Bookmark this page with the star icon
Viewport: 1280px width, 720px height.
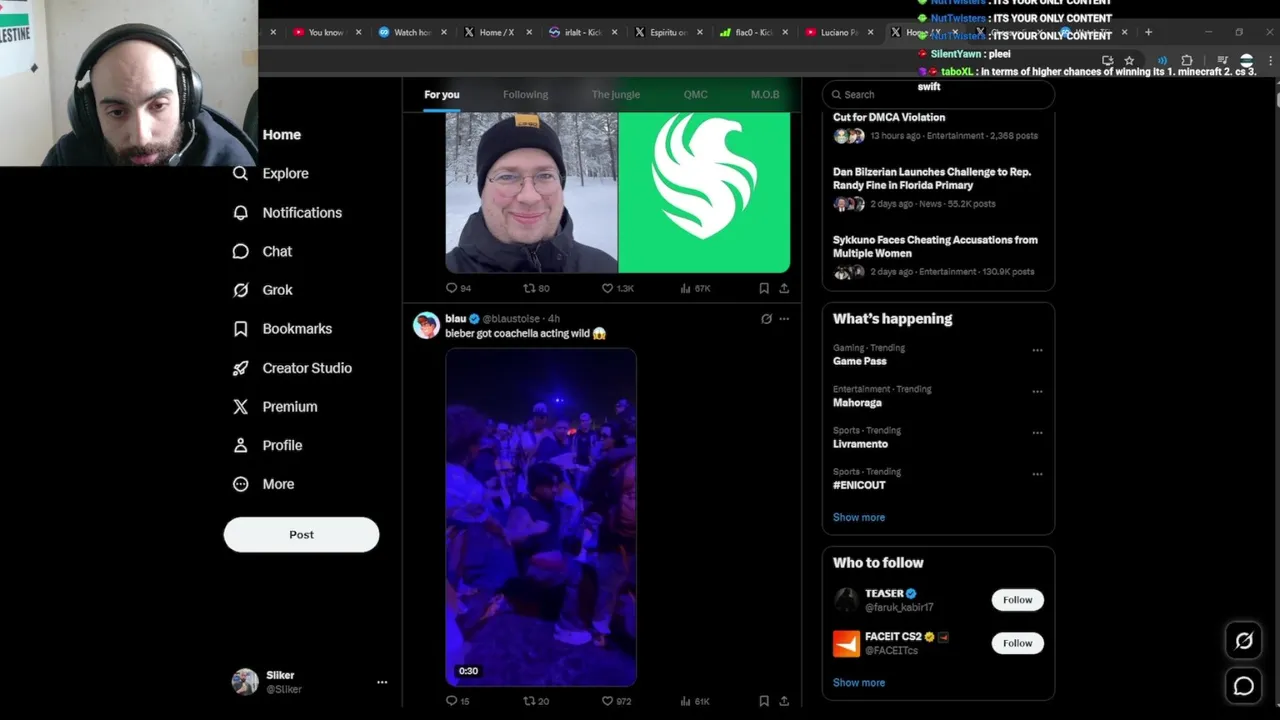tap(1129, 61)
